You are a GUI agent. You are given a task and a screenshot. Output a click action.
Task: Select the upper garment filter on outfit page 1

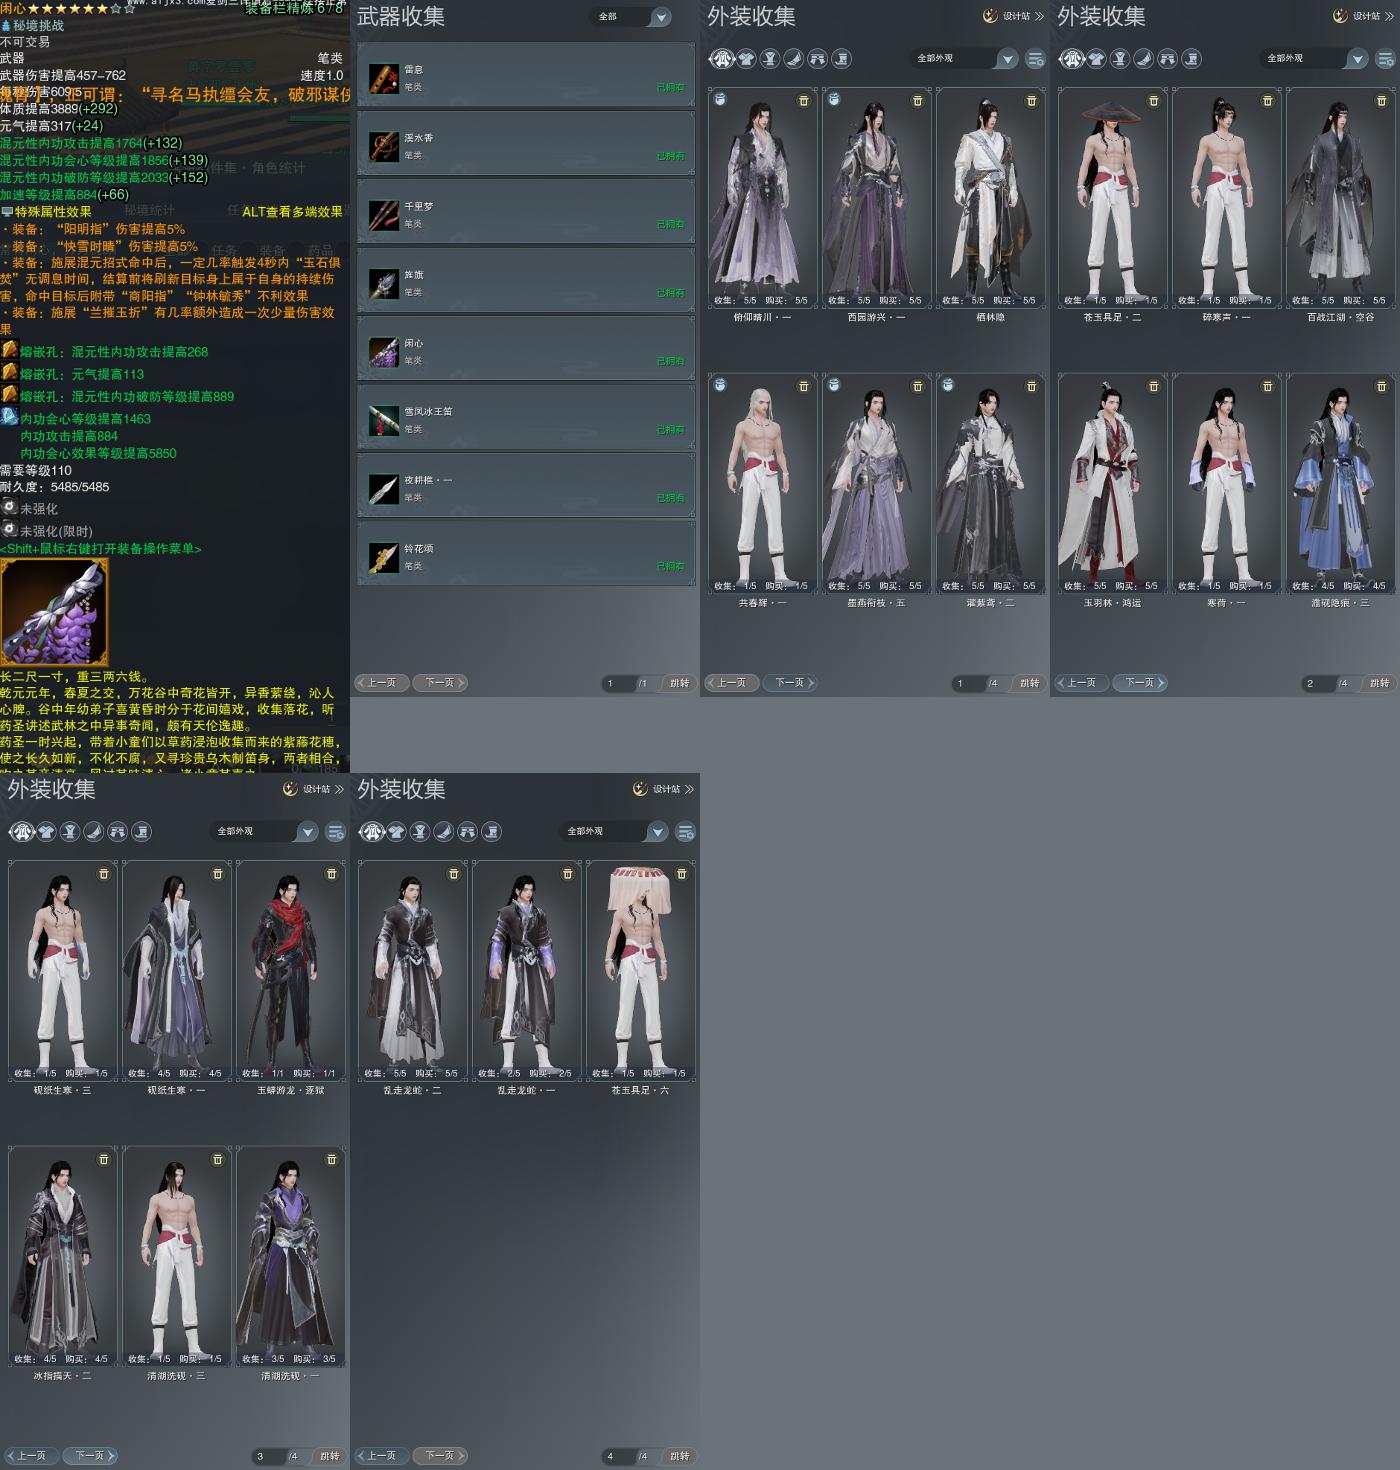(x=746, y=59)
